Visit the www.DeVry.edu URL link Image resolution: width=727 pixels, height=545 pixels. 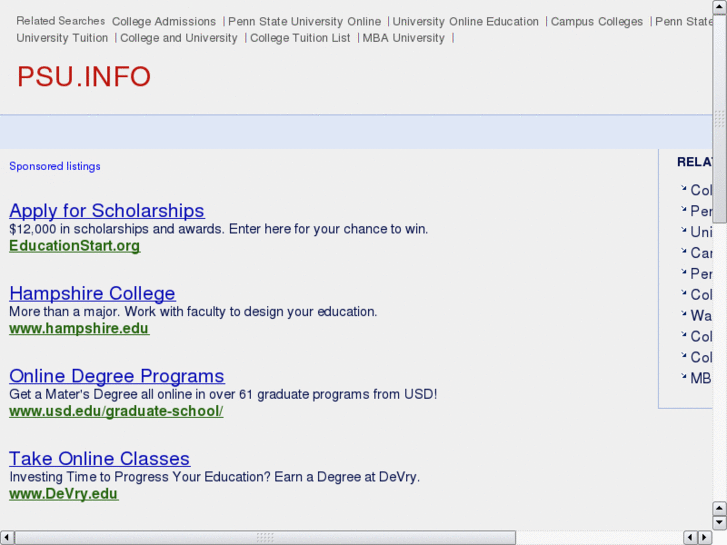click(x=64, y=494)
